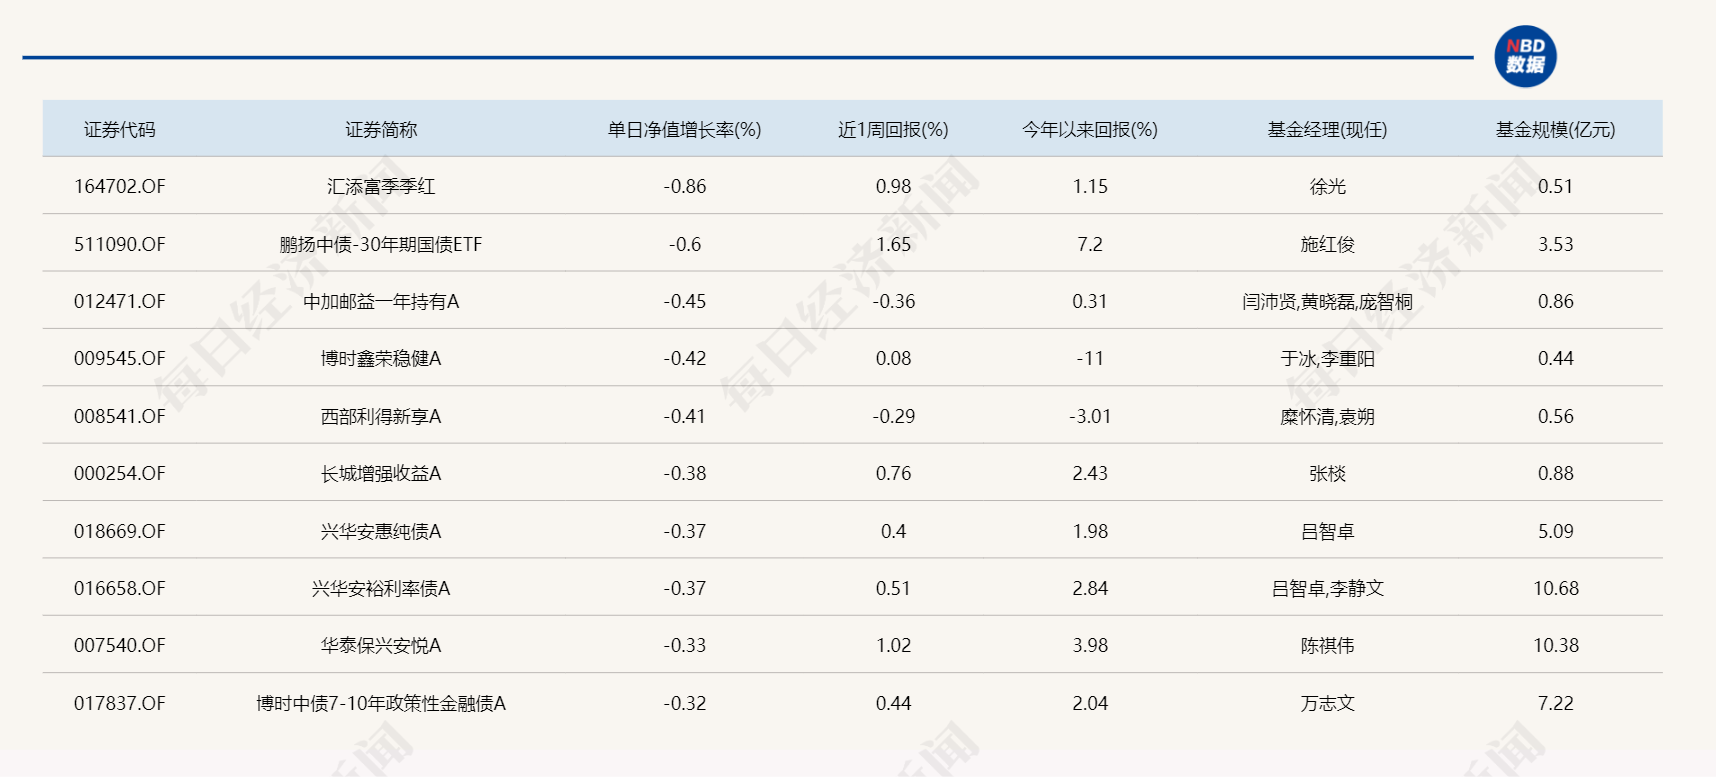The image size is (1716, 777).
Task: Select code cell 000254.OF
Action: [120, 473]
